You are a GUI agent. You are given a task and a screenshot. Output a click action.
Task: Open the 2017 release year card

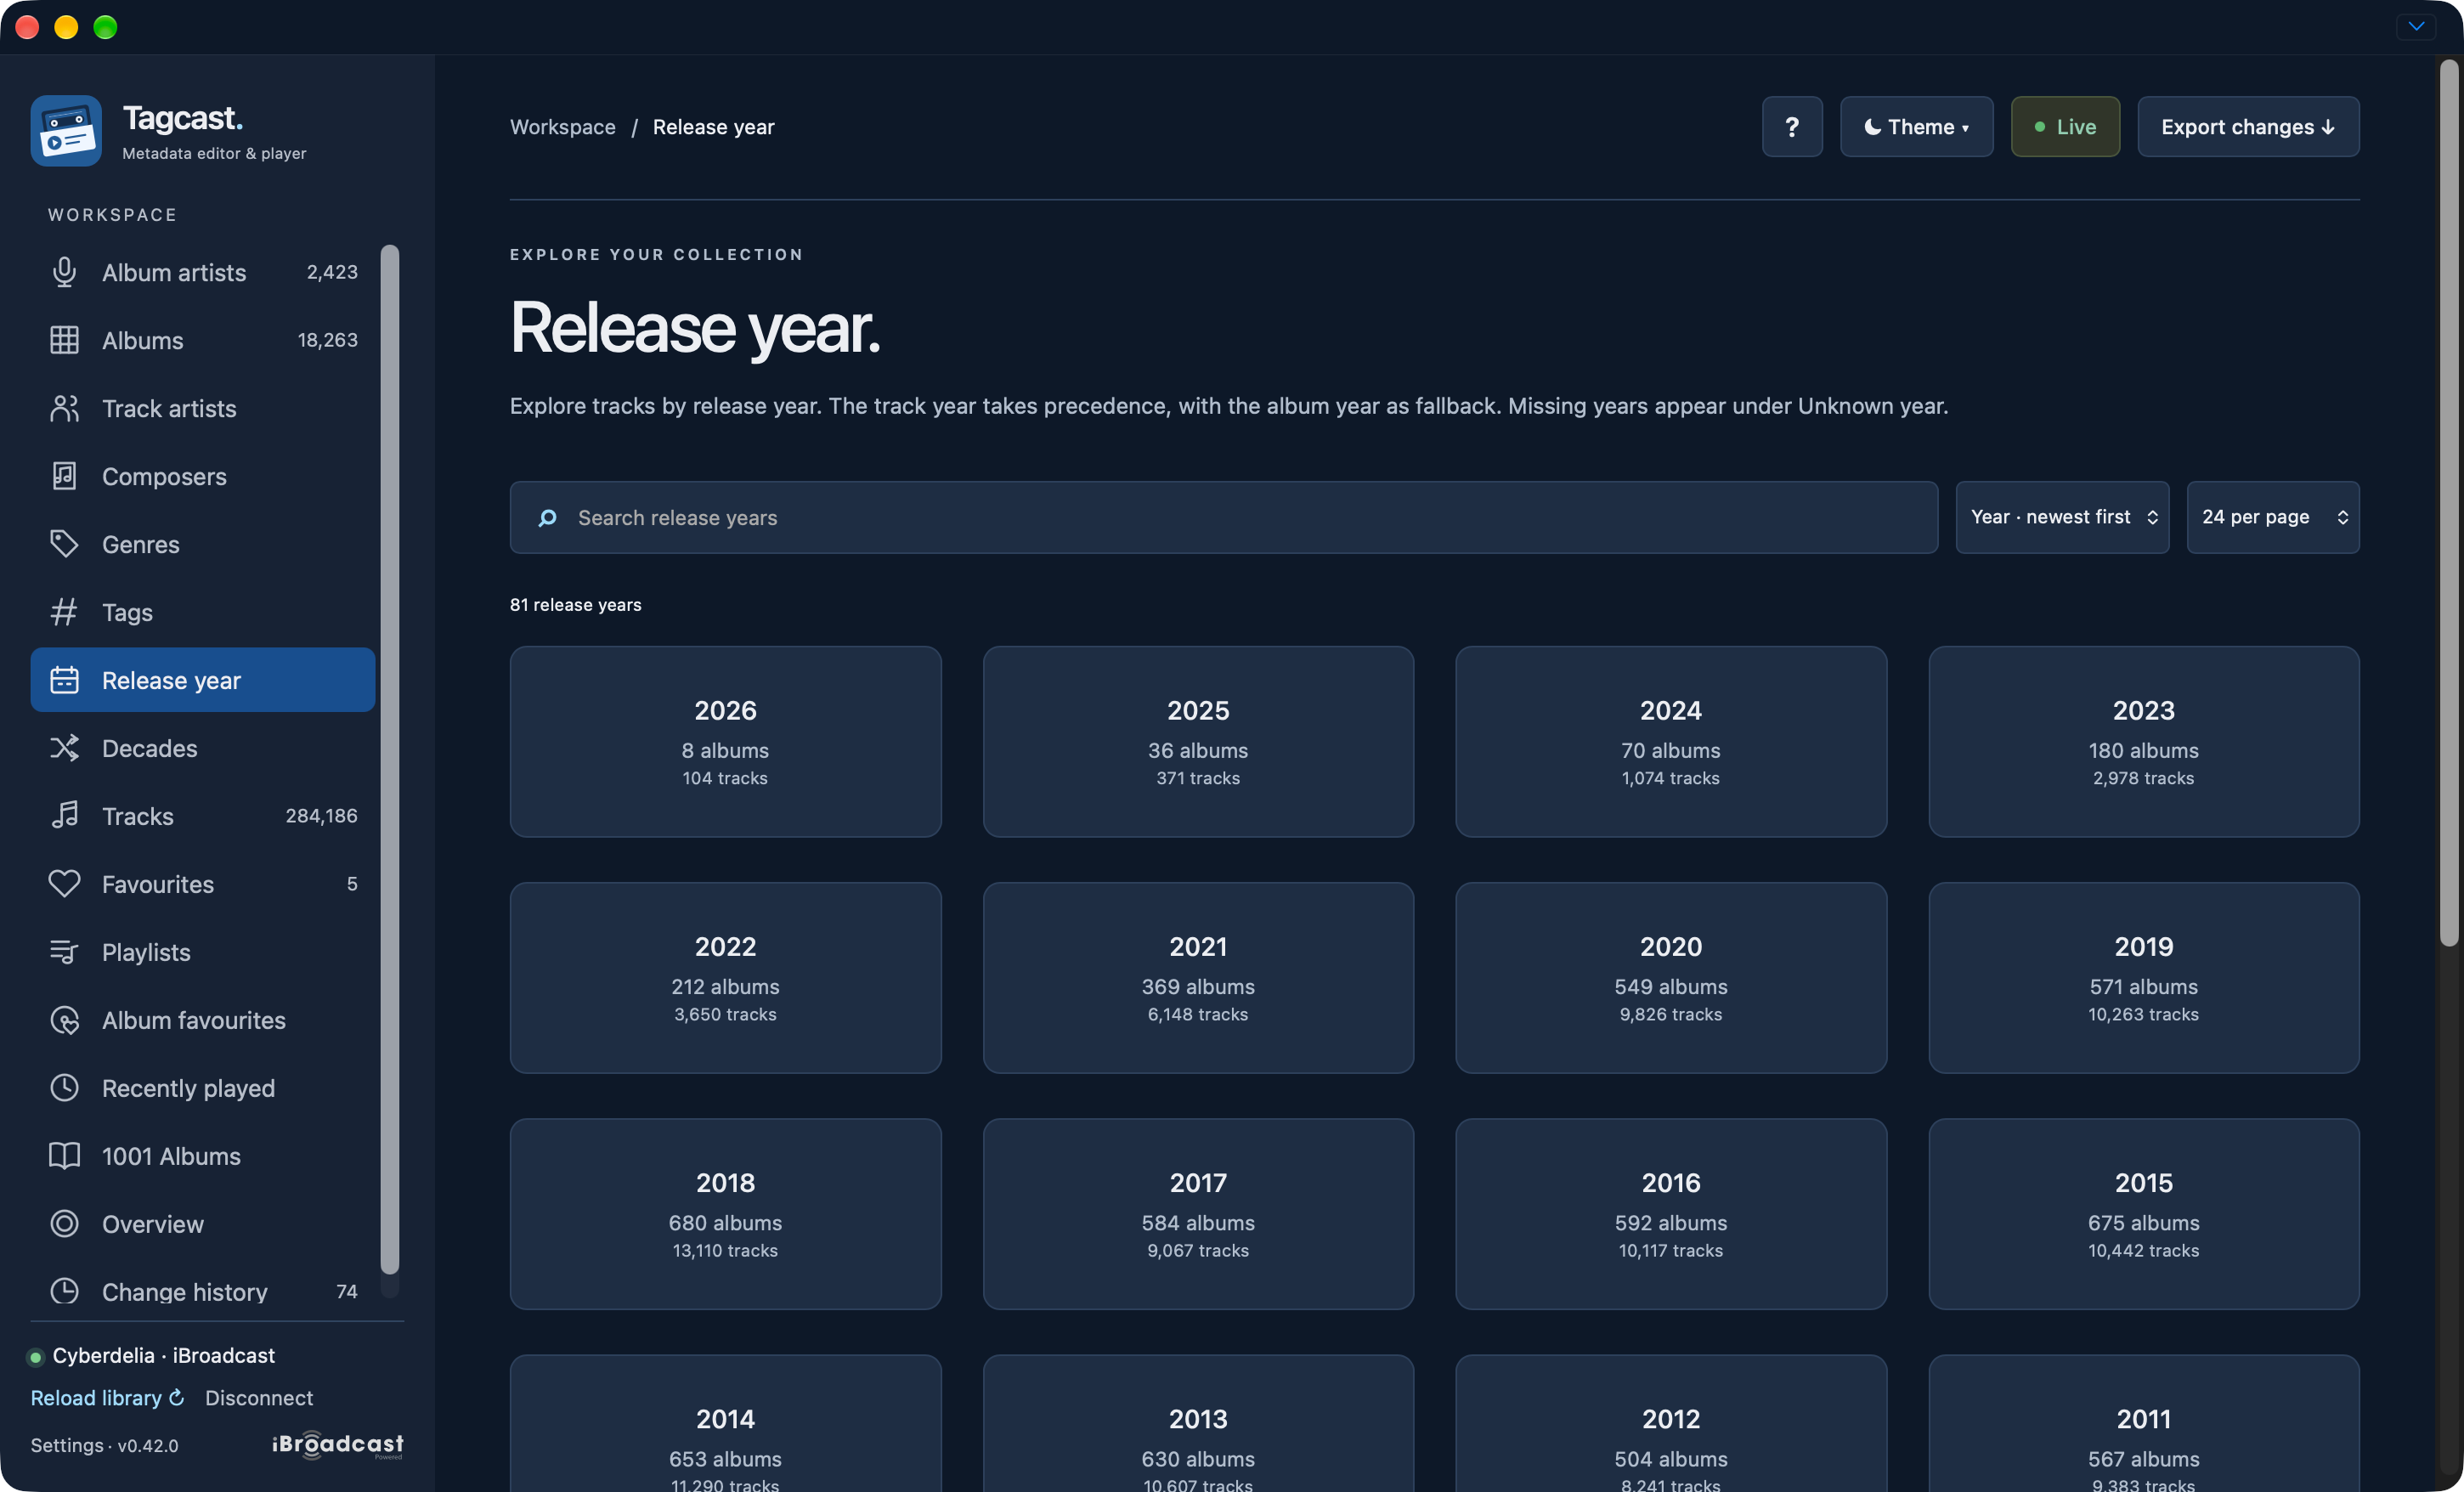[x=1198, y=1214]
